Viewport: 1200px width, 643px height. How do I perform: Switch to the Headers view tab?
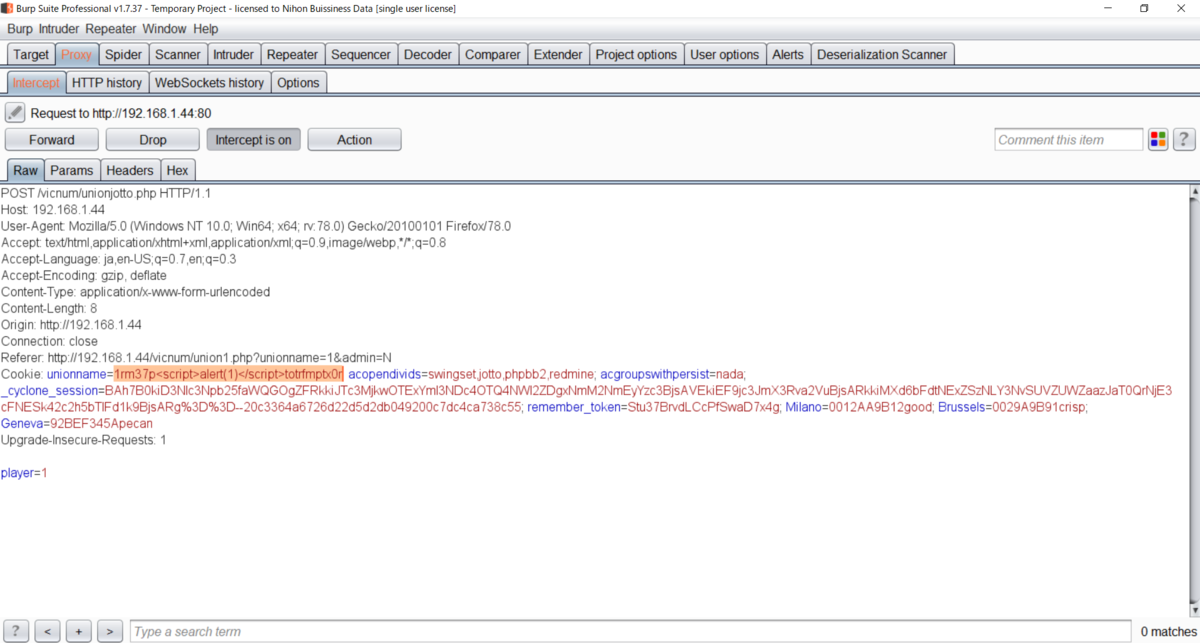pos(130,170)
